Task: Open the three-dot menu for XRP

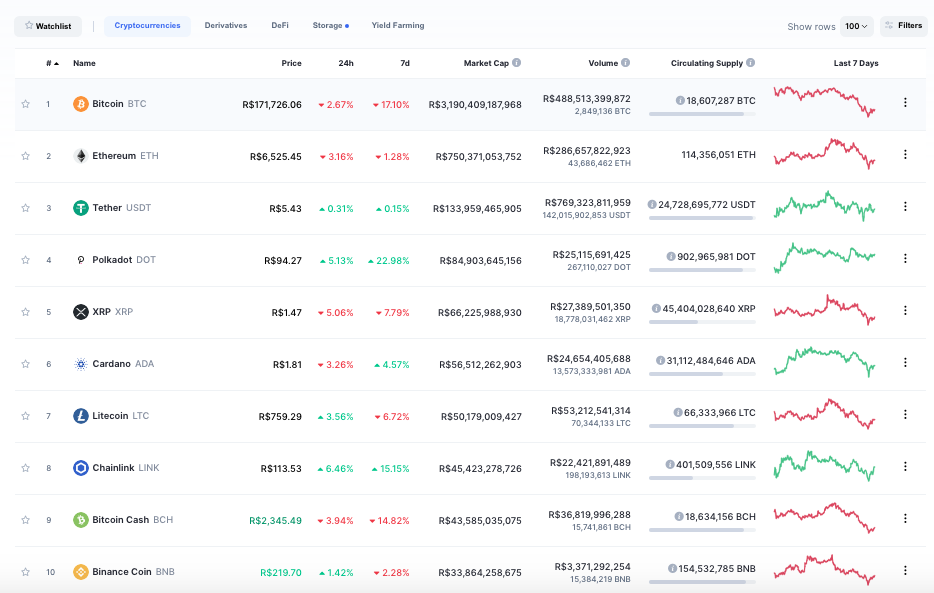Action: point(905,310)
